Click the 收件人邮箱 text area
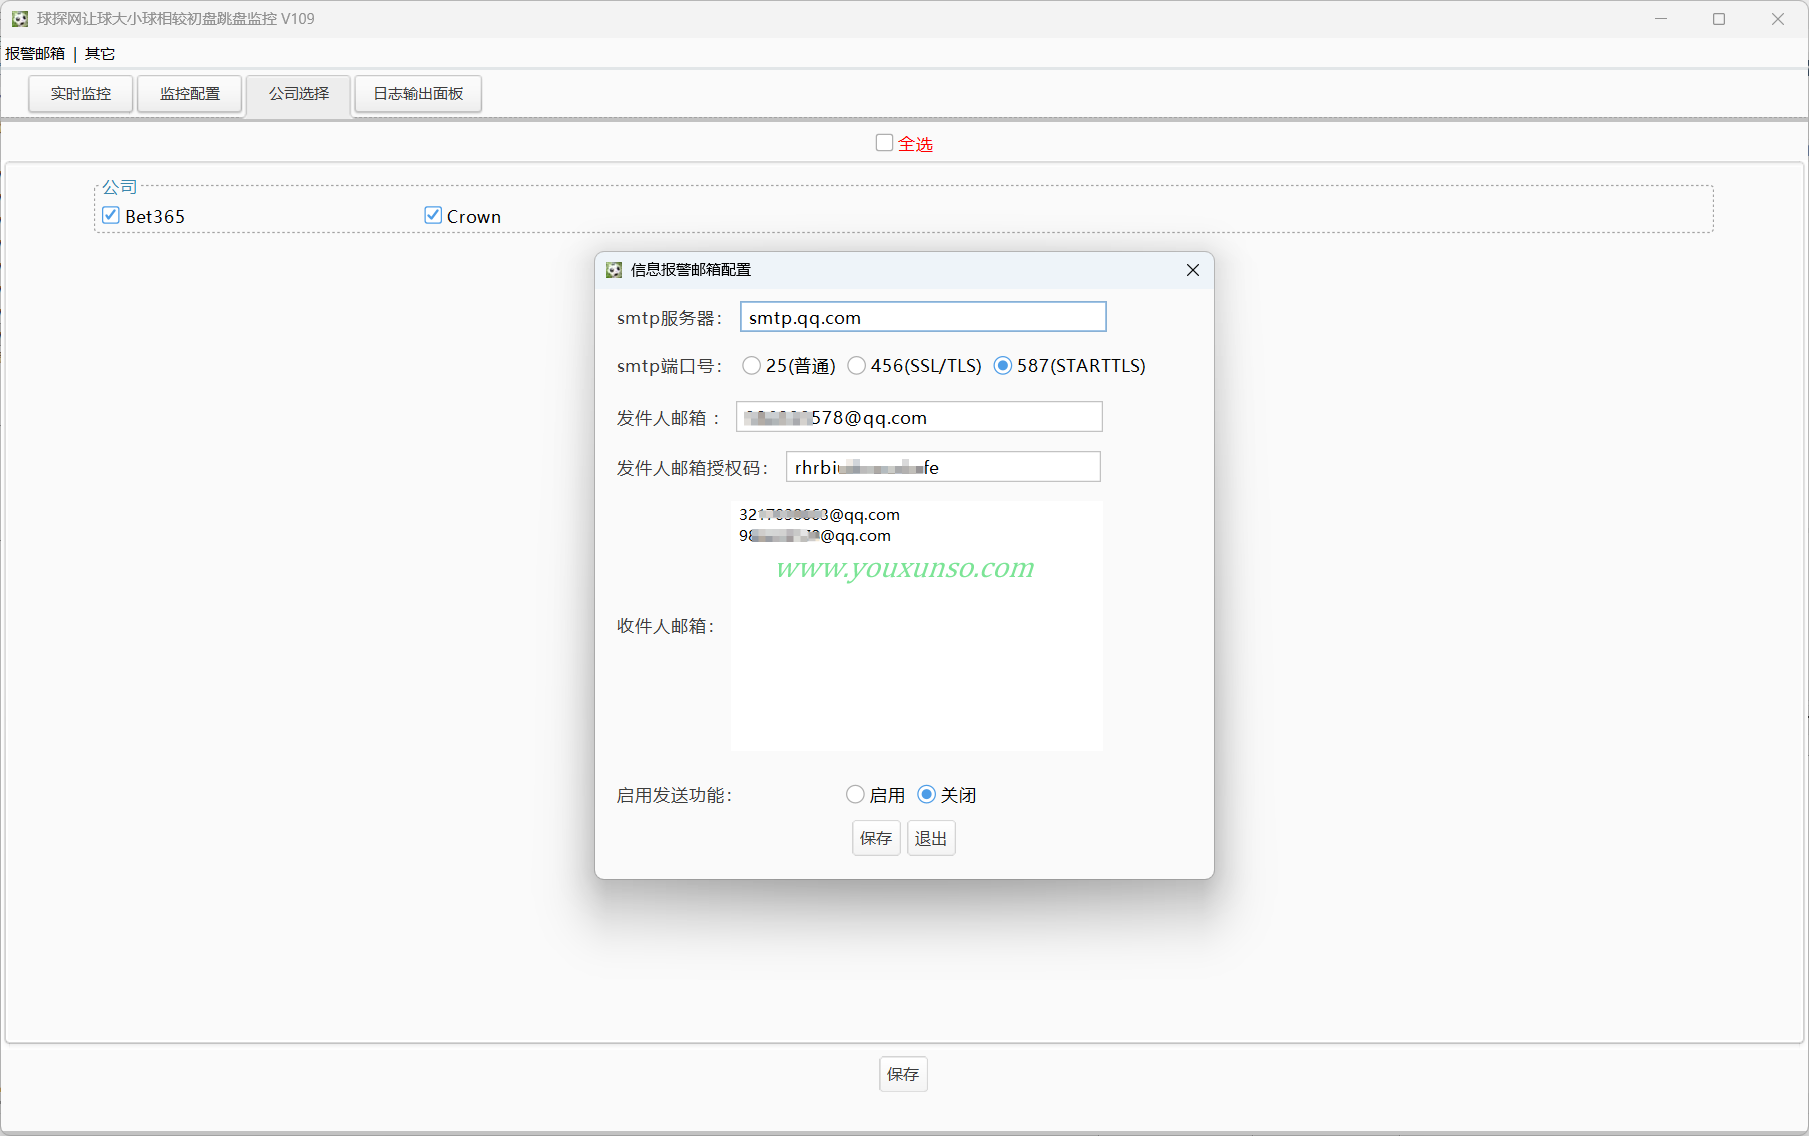The image size is (1809, 1136). [917, 626]
